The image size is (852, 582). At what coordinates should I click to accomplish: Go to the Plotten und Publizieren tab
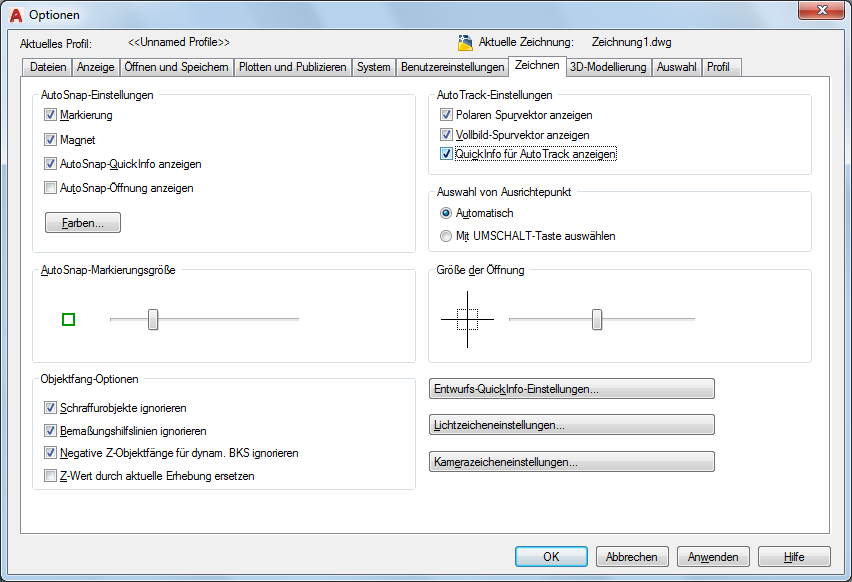click(293, 67)
